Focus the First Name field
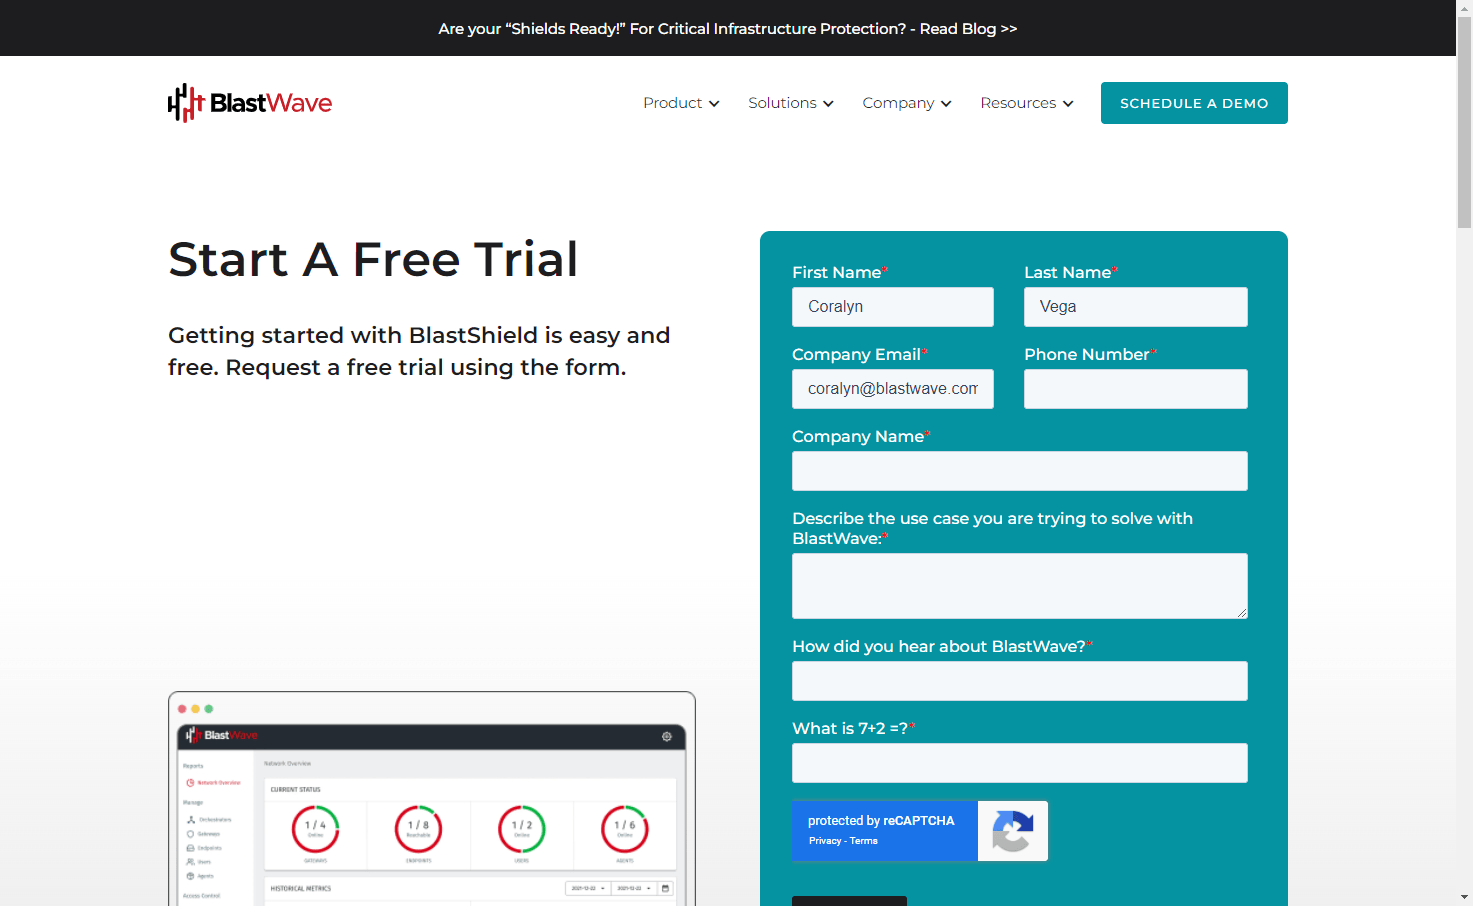The image size is (1473, 906). [x=893, y=307]
